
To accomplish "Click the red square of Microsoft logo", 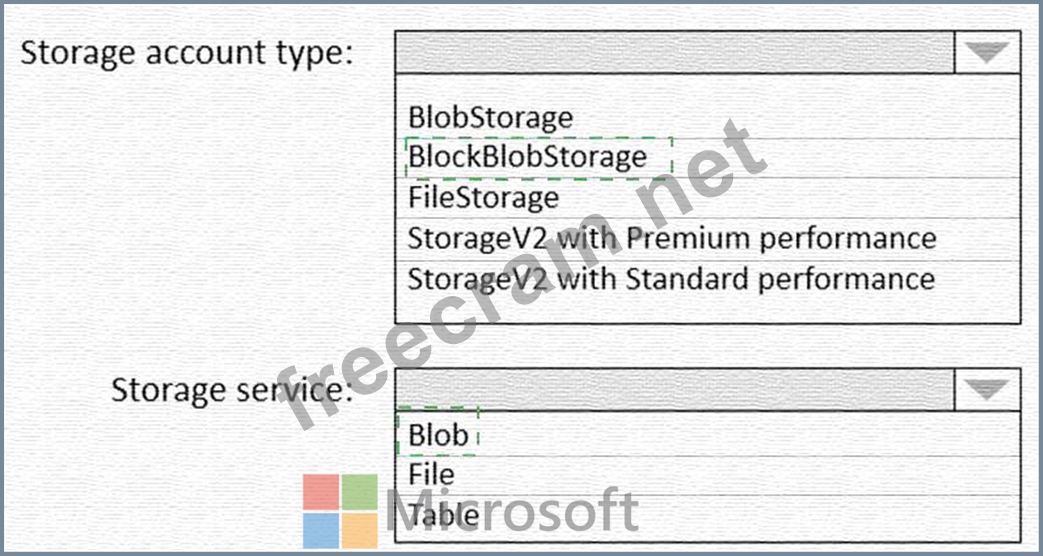I will pyautogui.click(x=321, y=492).
